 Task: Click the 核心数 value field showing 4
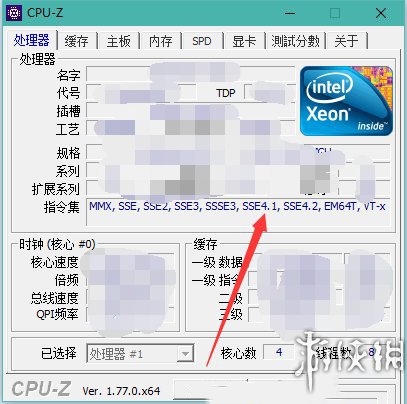(279, 352)
